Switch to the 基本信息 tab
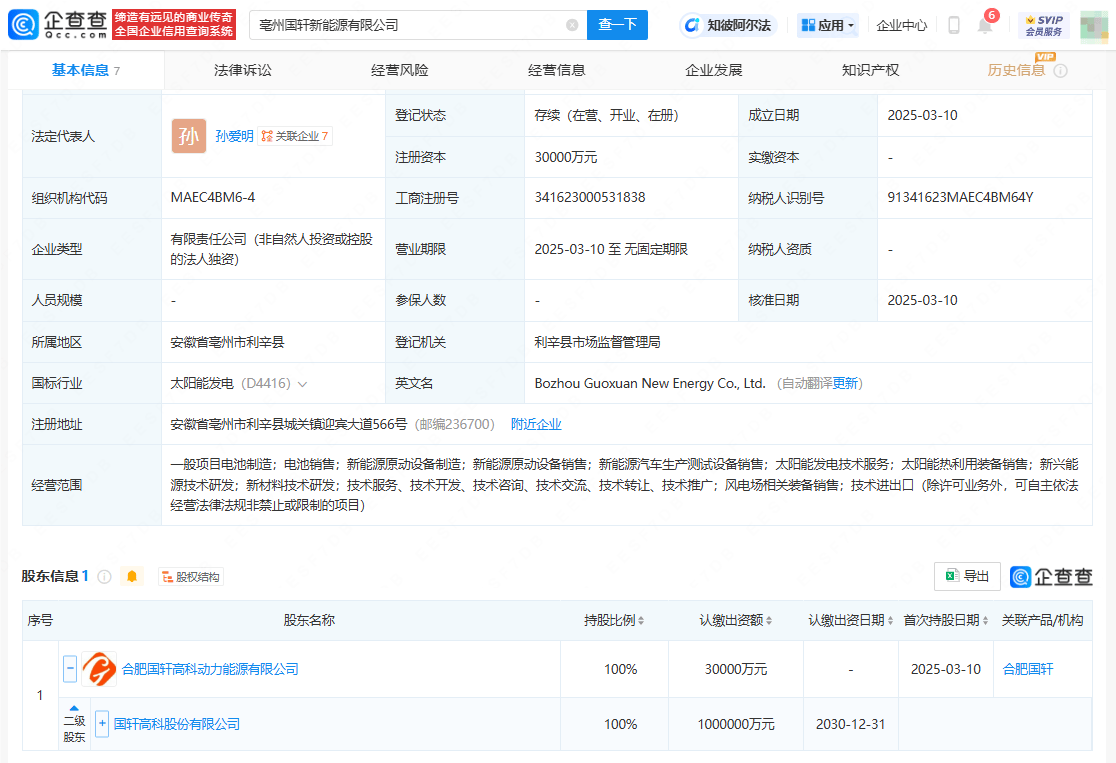This screenshot has height=763, width=1116. pos(85,70)
